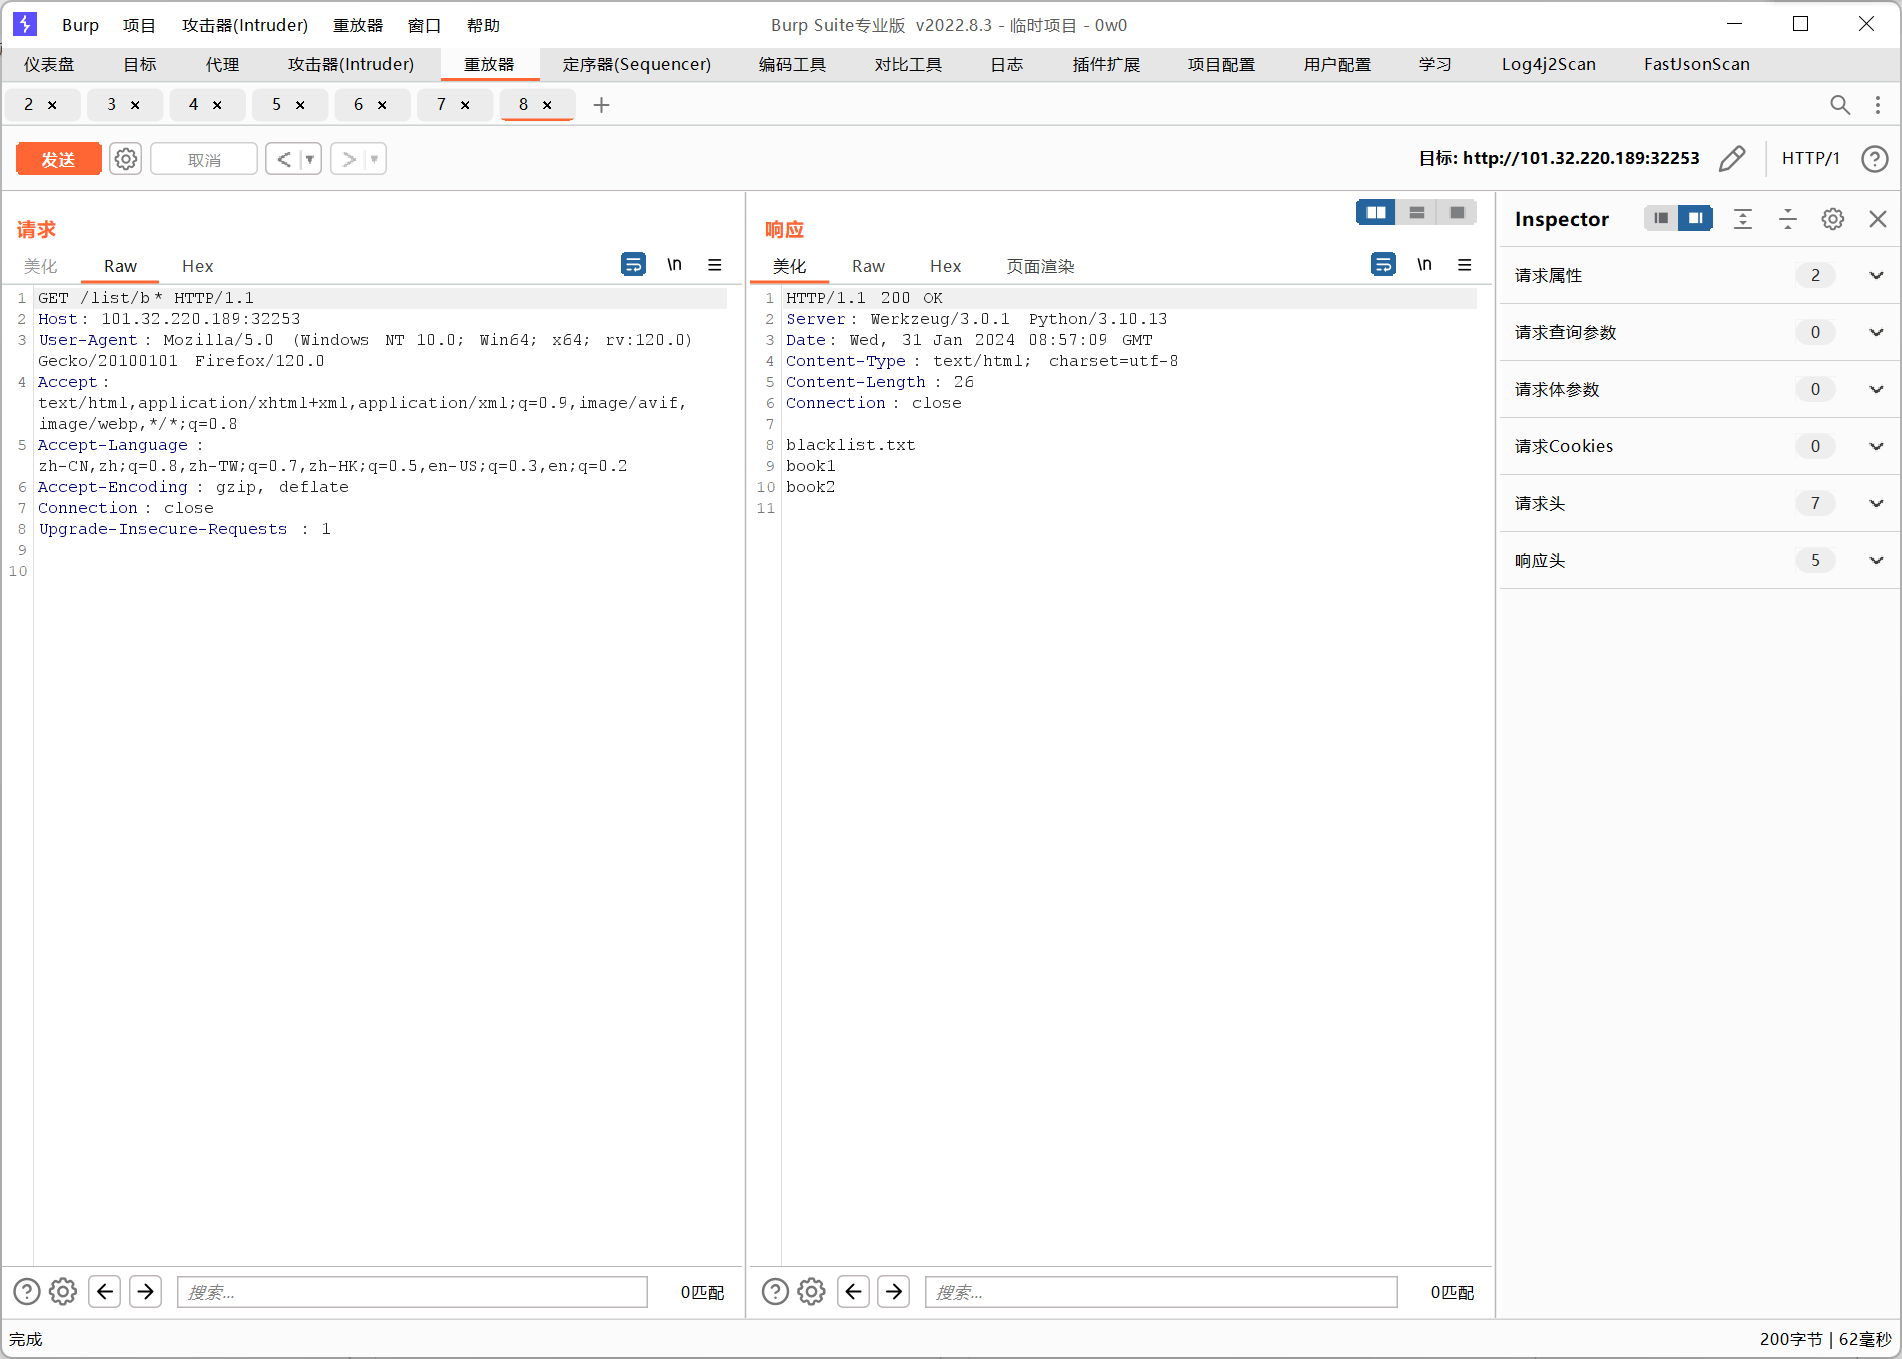The image size is (1902, 1359).
Task: Go to next request in history
Action: [348, 159]
